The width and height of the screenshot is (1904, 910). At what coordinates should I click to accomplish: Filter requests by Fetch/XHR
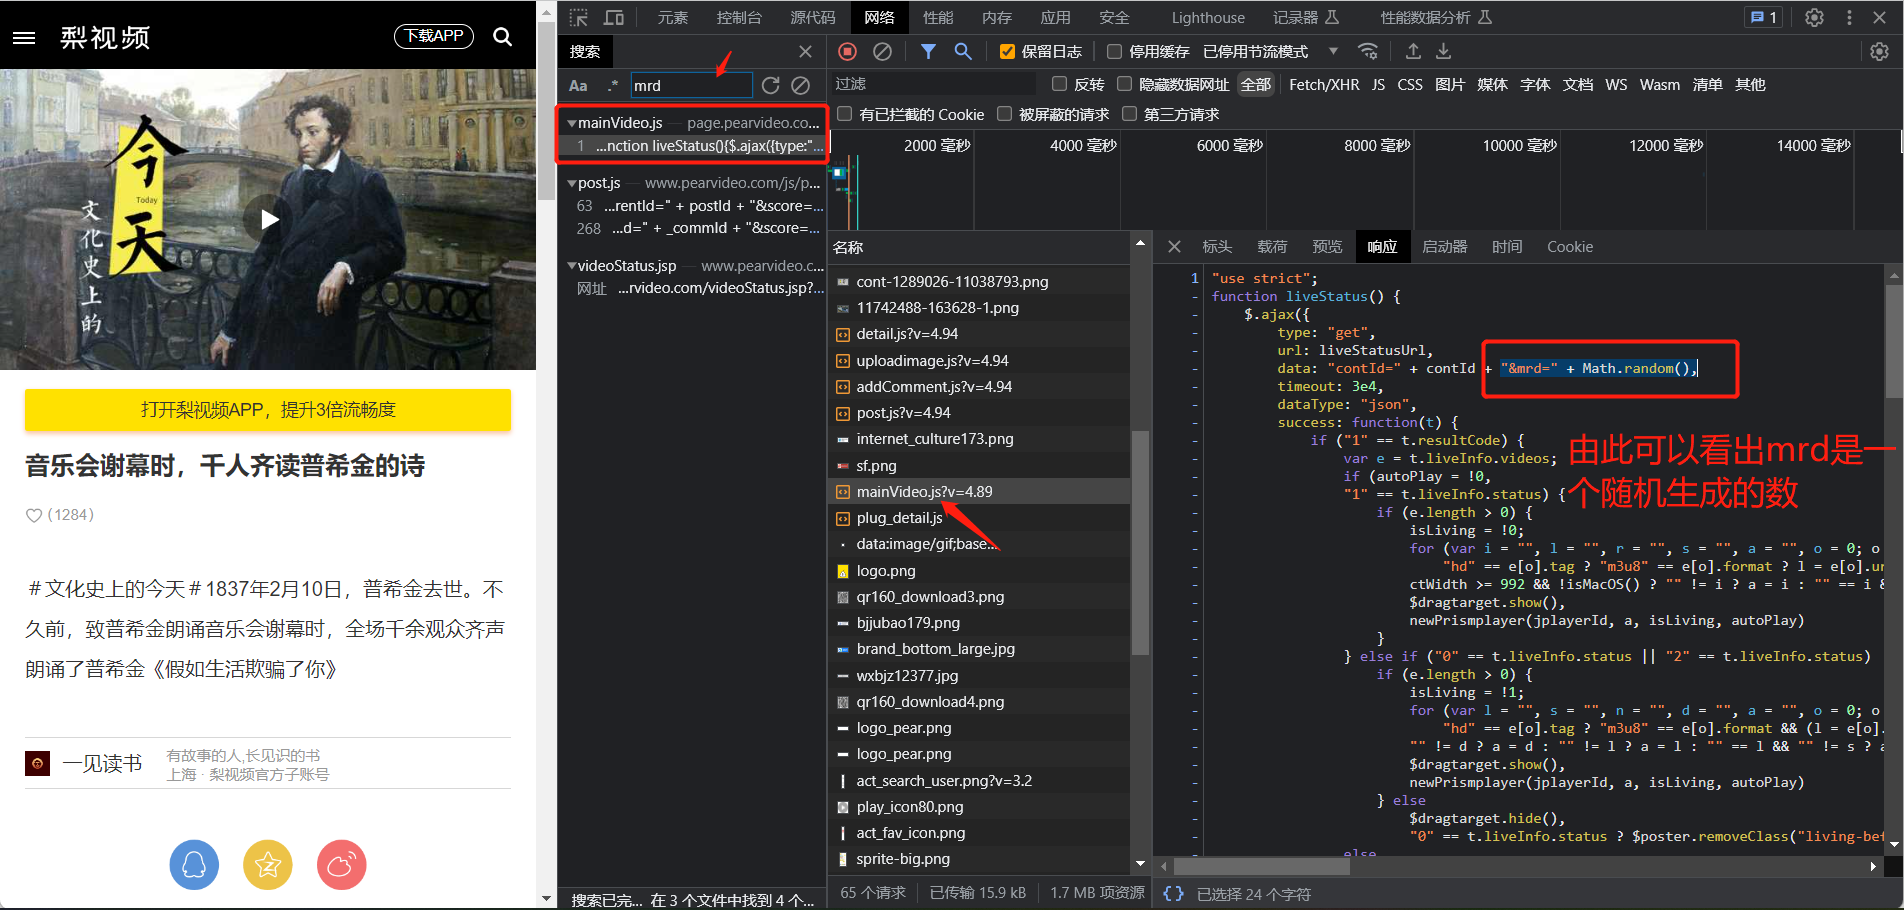coord(1324,85)
